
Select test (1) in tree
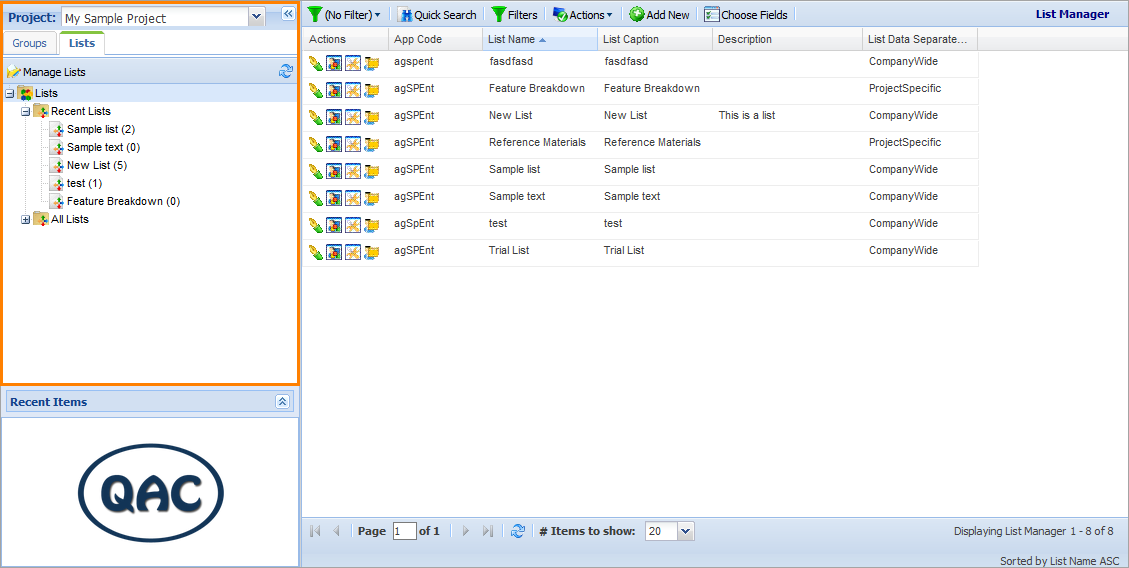(84, 184)
